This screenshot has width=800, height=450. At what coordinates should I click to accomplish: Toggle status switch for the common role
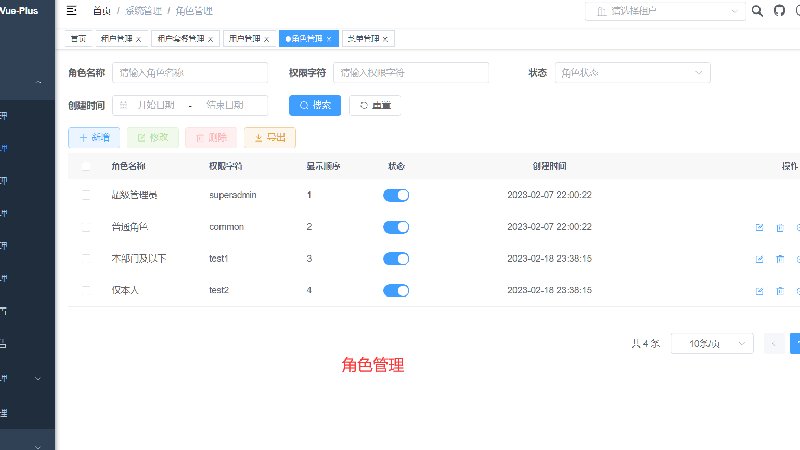coord(396,227)
